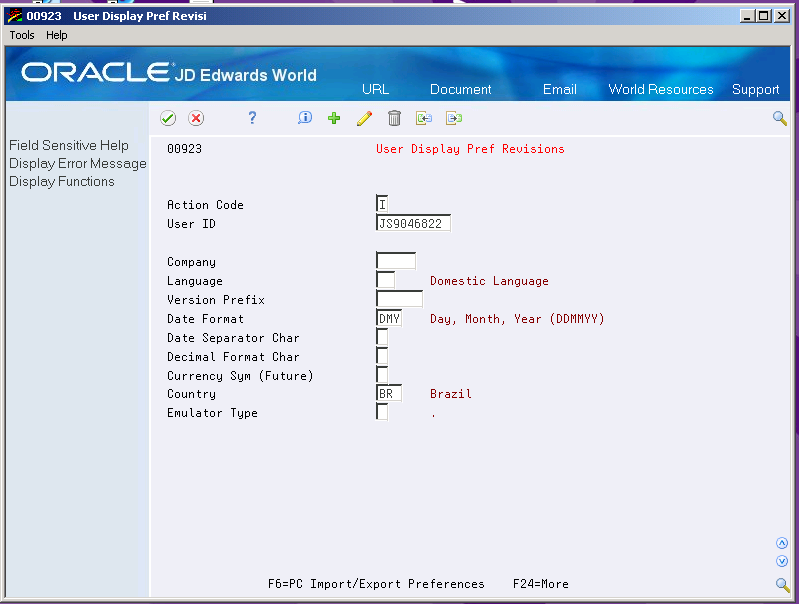
Task: Focus the Company input field
Action: [396, 260]
